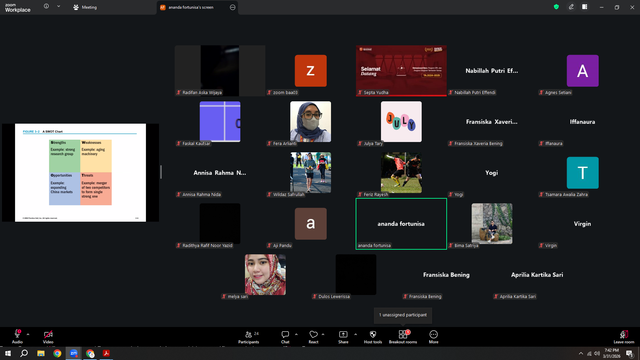Select Bima Satriya's photo tile
The height and width of the screenshot is (360, 640).
tap(492, 224)
